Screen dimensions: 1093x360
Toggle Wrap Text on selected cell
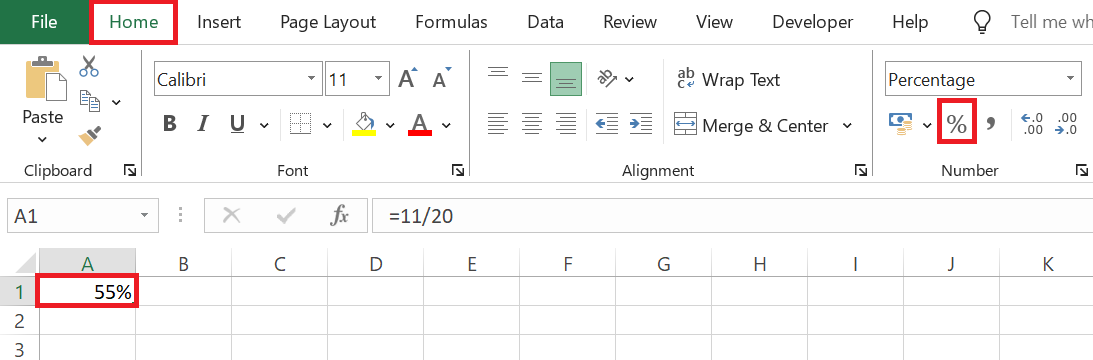click(729, 80)
